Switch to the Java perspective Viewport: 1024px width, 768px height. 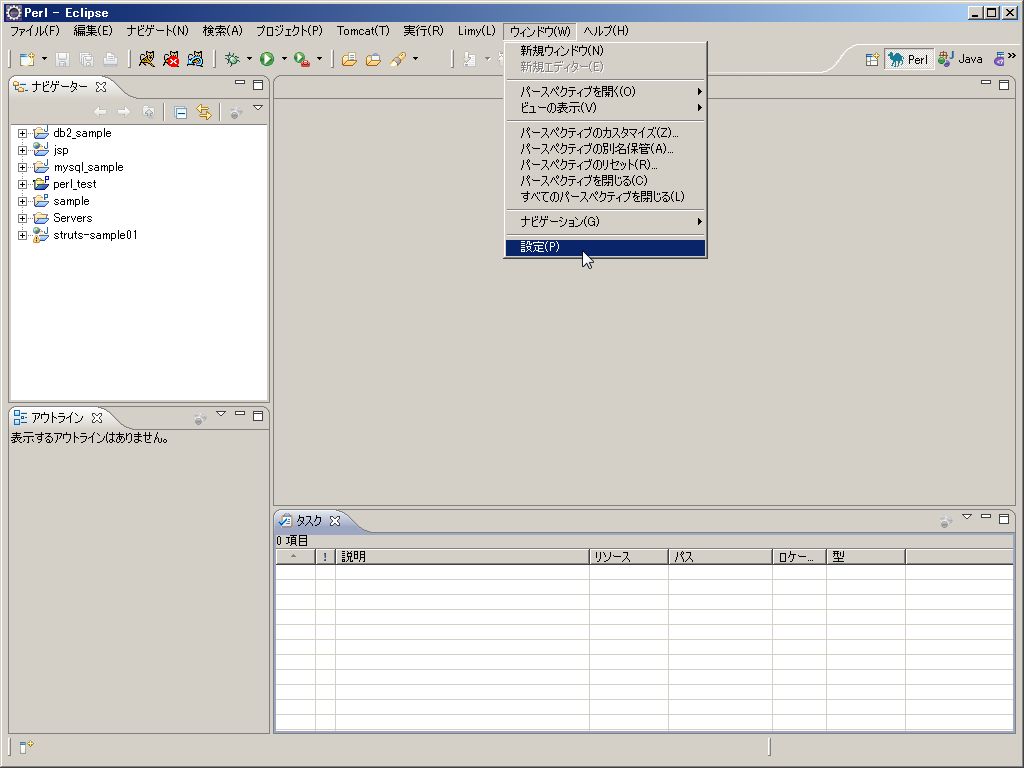coord(960,59)
